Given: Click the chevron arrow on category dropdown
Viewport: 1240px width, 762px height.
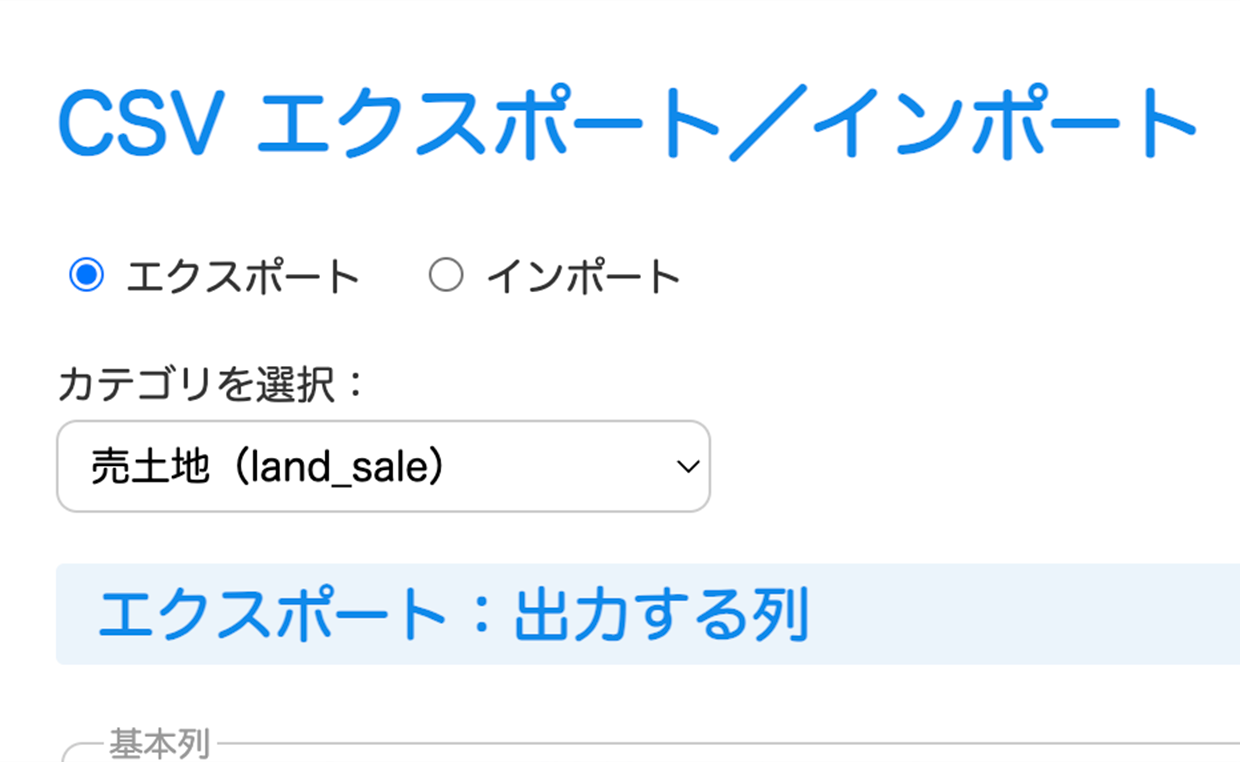Looking at the screenshot, I should tap(687, 467).
